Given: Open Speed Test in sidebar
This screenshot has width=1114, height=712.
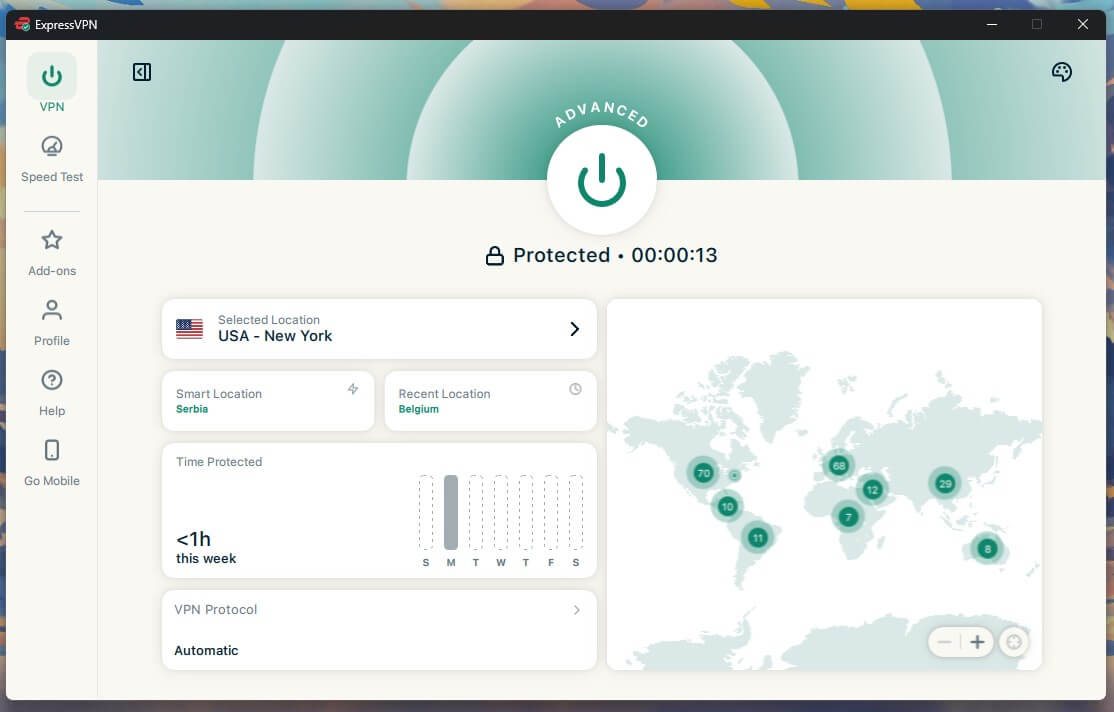Looking at the screenshot, I should 52,159.
